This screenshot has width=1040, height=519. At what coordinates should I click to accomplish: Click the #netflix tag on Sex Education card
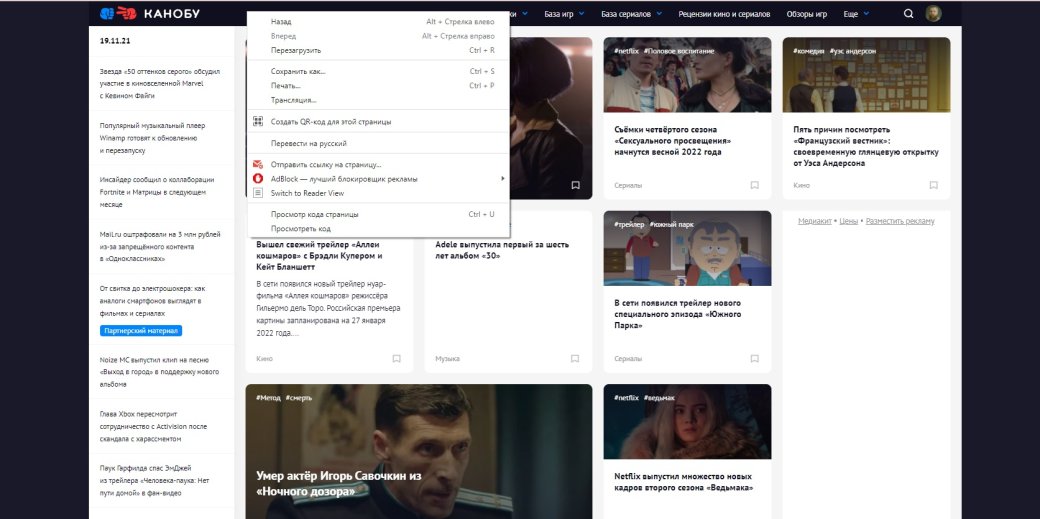(626, 50)
